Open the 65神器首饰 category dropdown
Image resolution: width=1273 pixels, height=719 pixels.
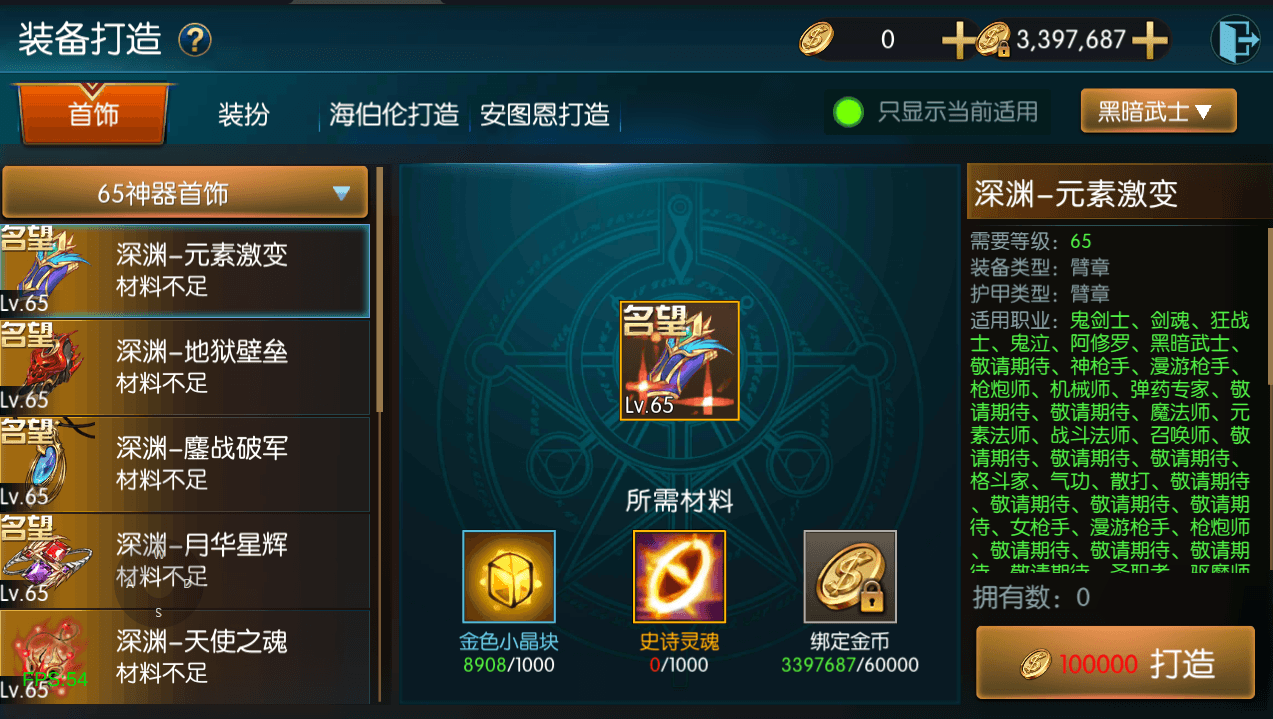pyautogui.click(x=185, y=192)
